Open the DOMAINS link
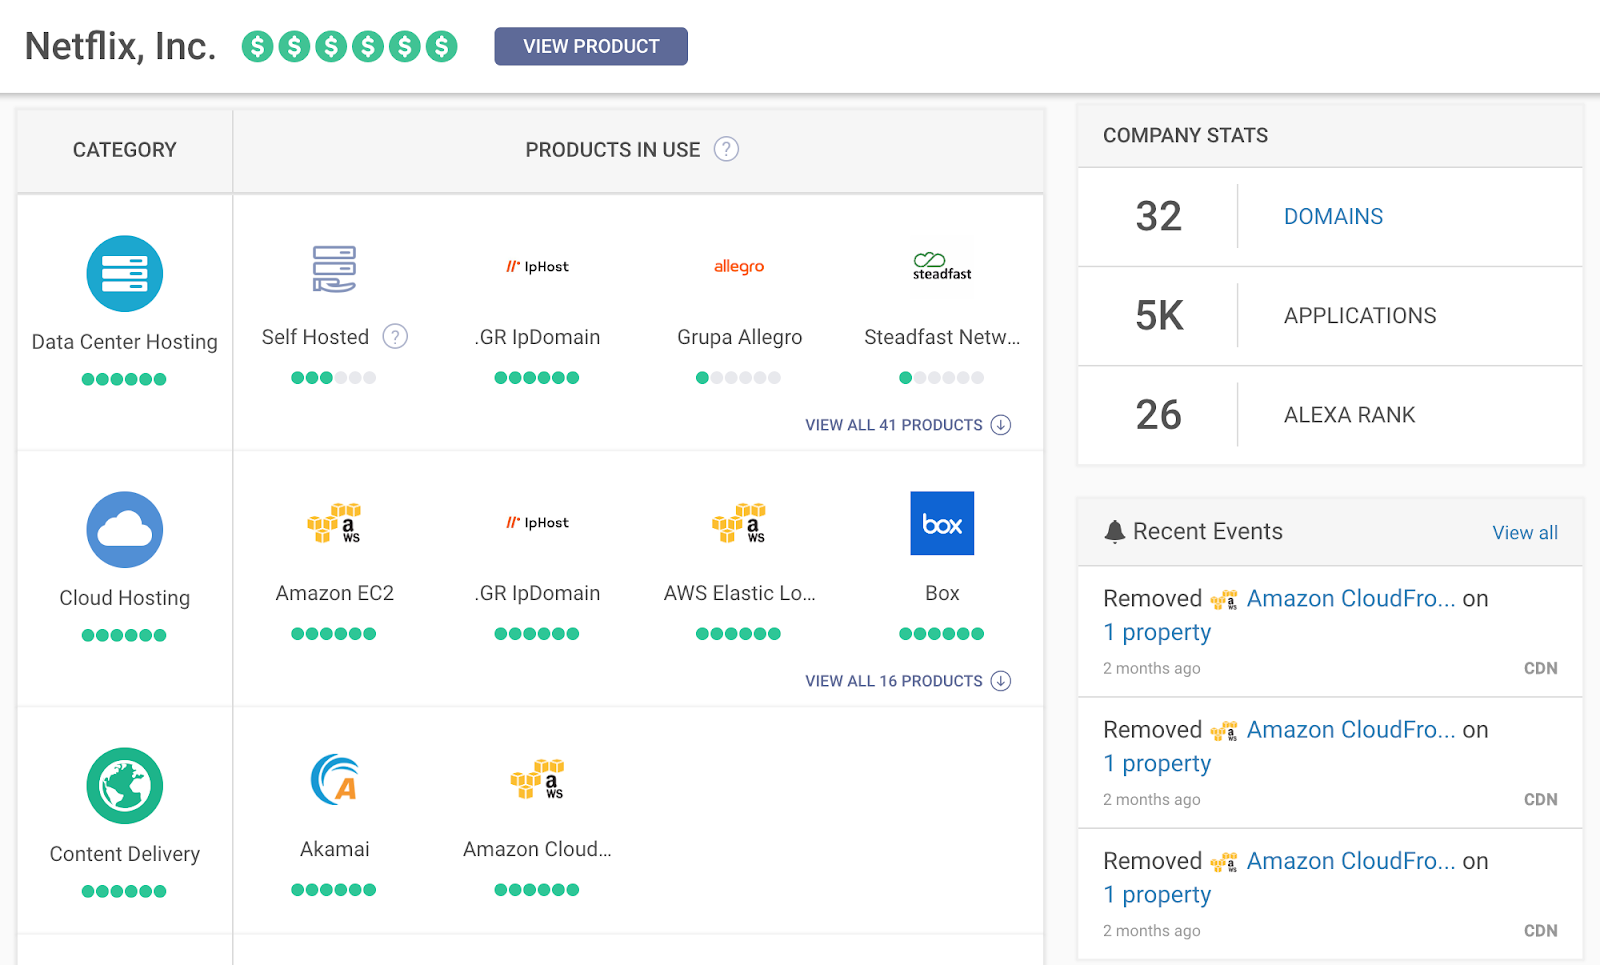 tap(1333, 216)
